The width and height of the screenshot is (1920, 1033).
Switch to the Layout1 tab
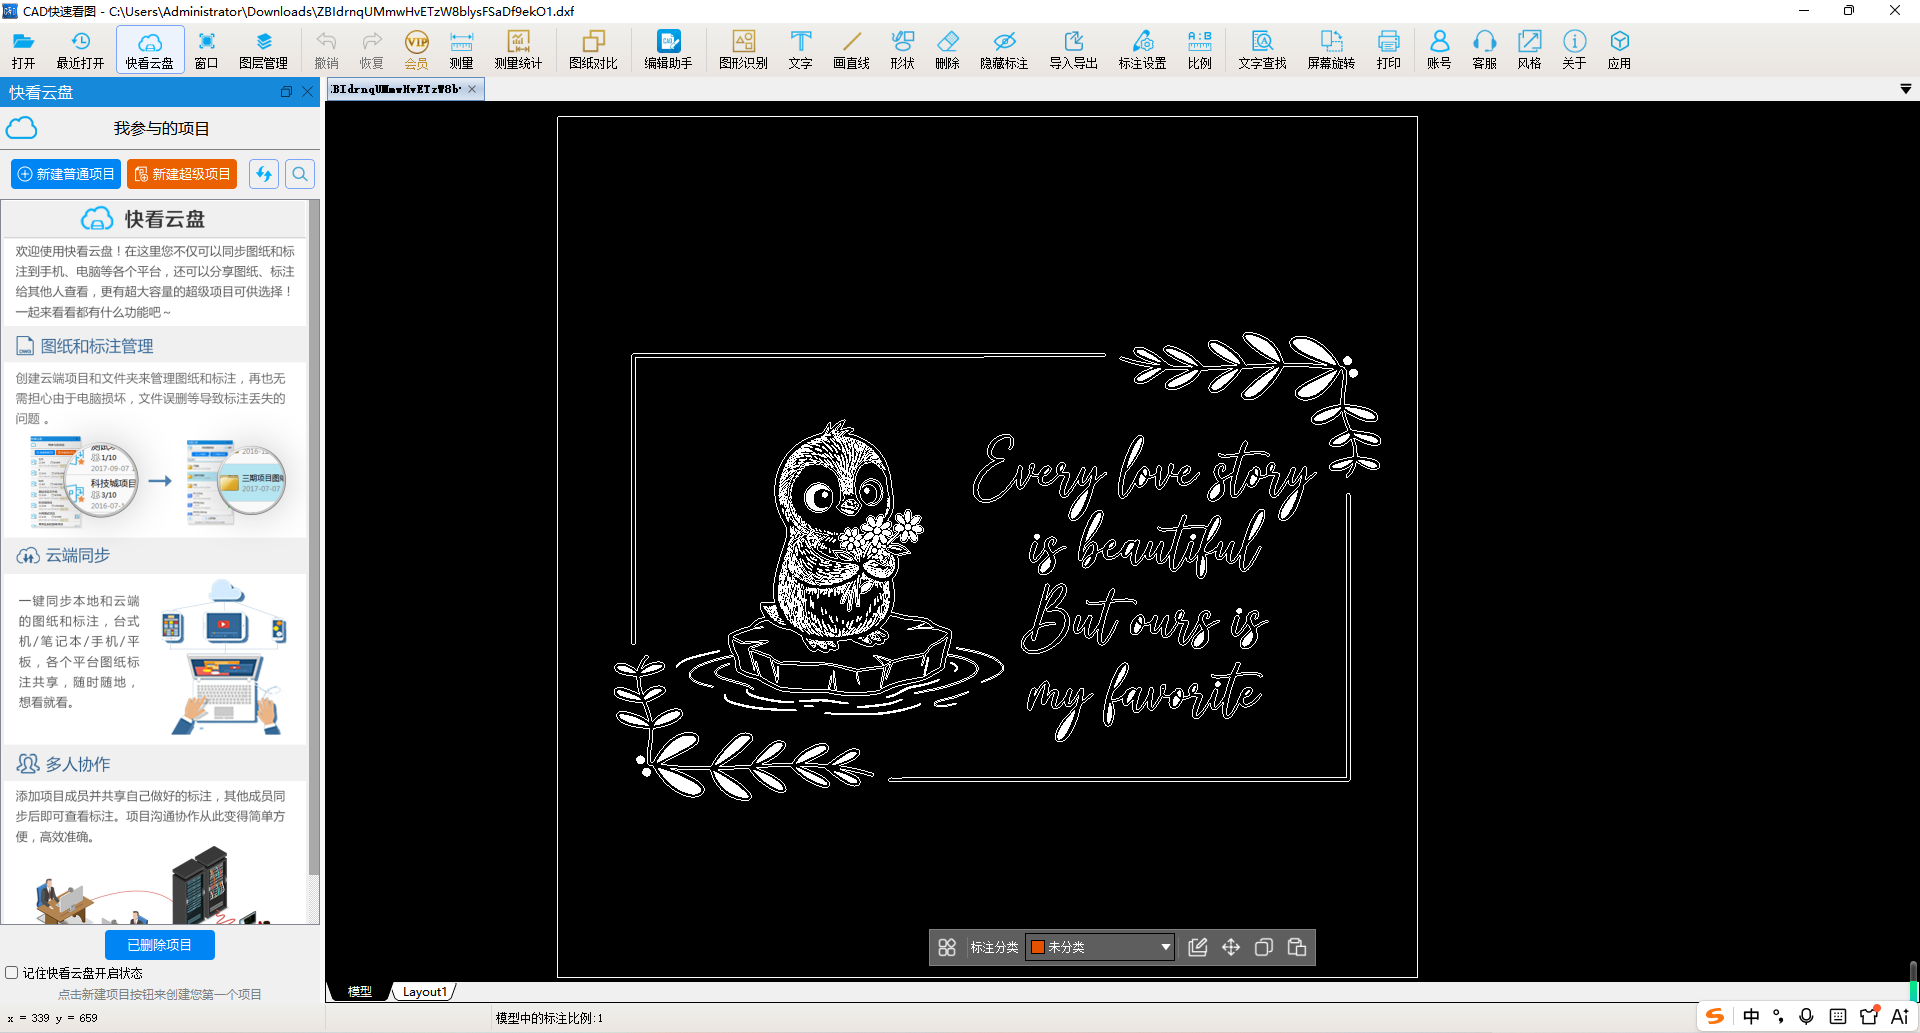(424, 992)
